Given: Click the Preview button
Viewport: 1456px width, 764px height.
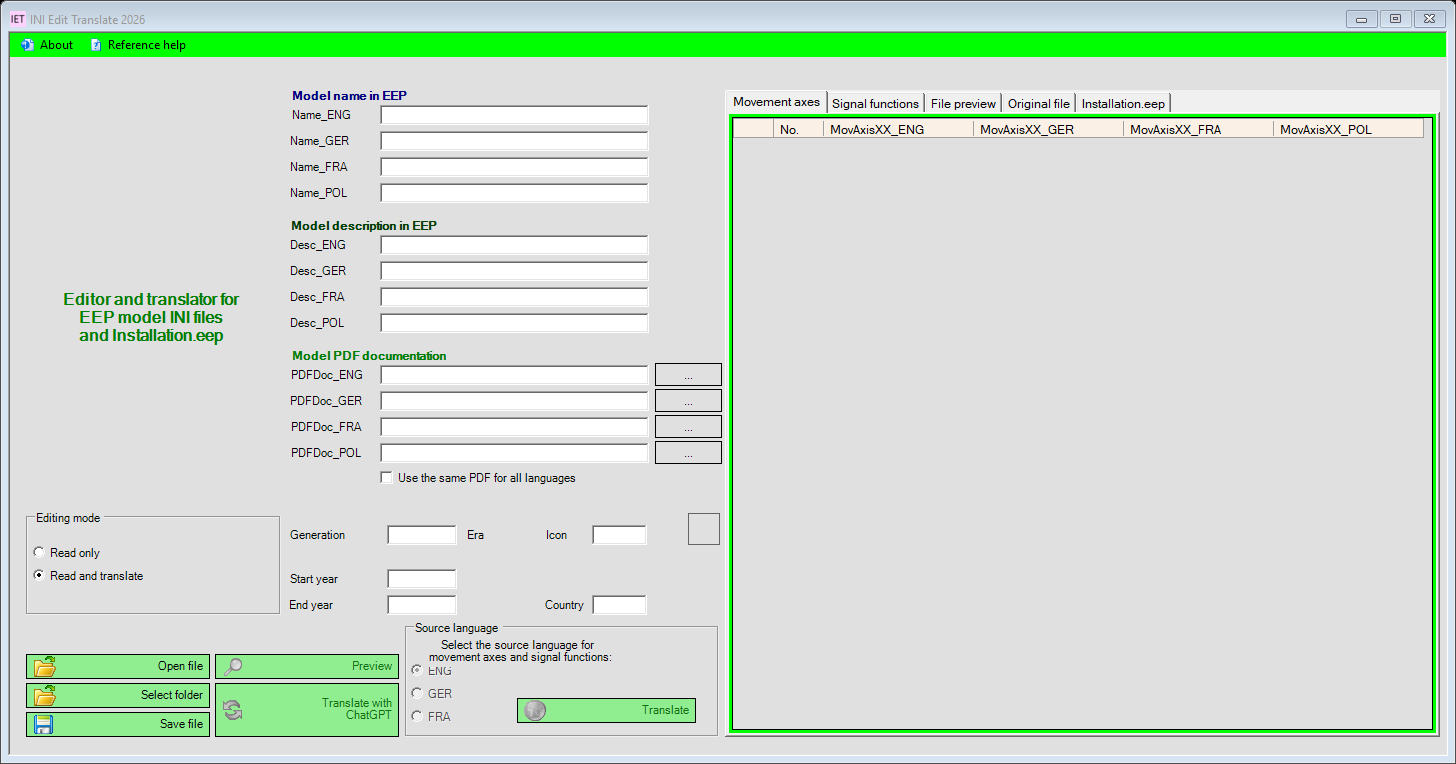Looking at the screenshot, I should (307, 666).
